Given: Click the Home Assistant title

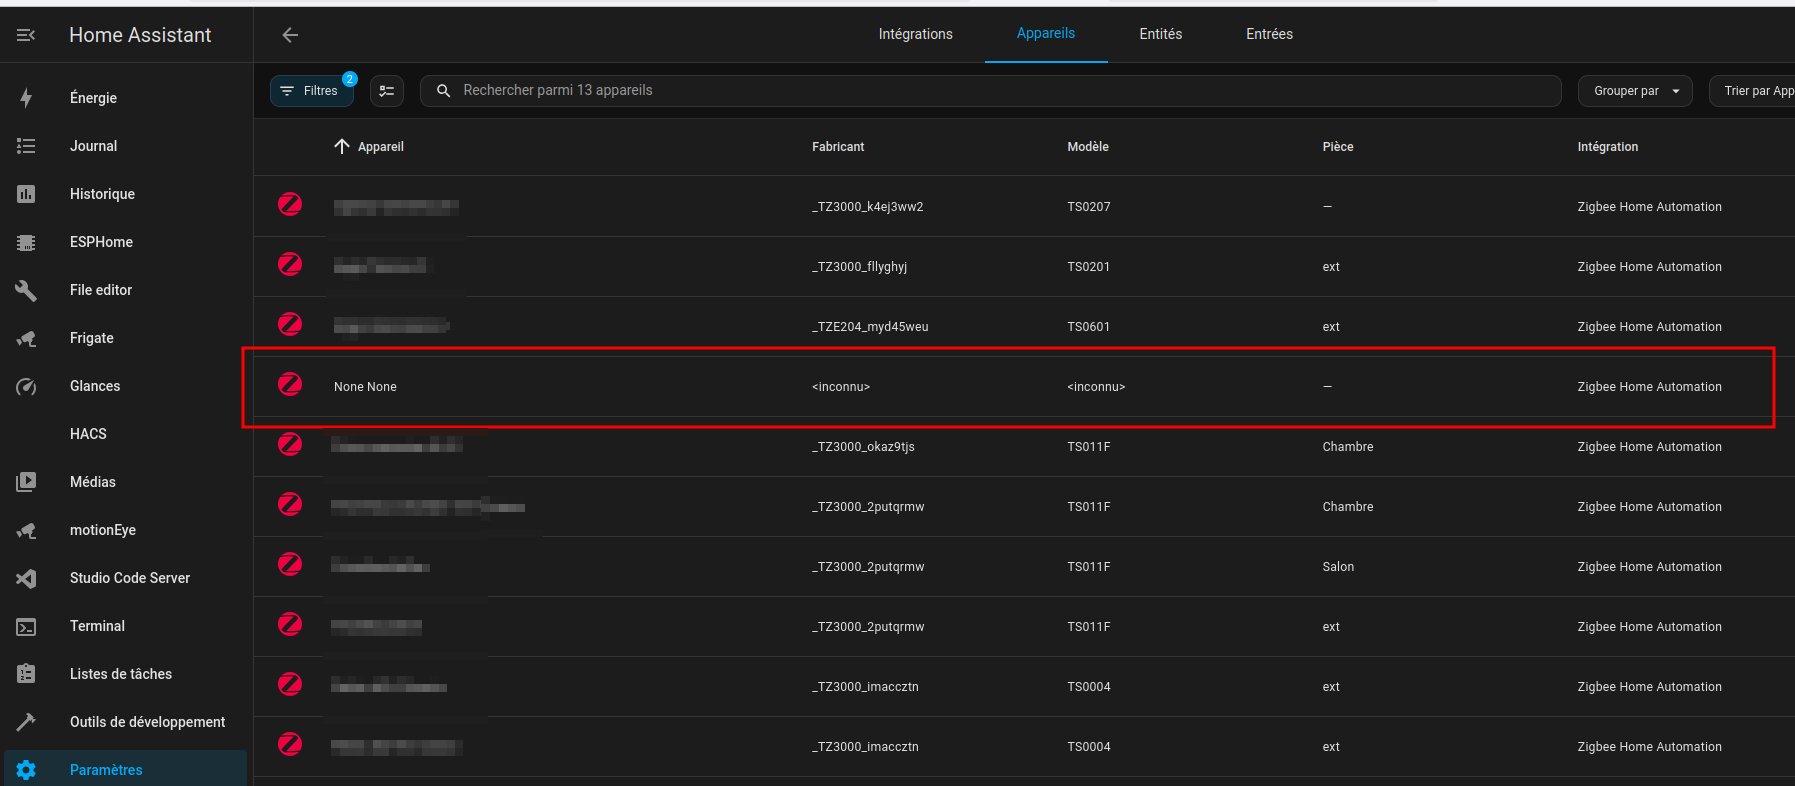Looking at the screenshot, I should coord(140,35).
